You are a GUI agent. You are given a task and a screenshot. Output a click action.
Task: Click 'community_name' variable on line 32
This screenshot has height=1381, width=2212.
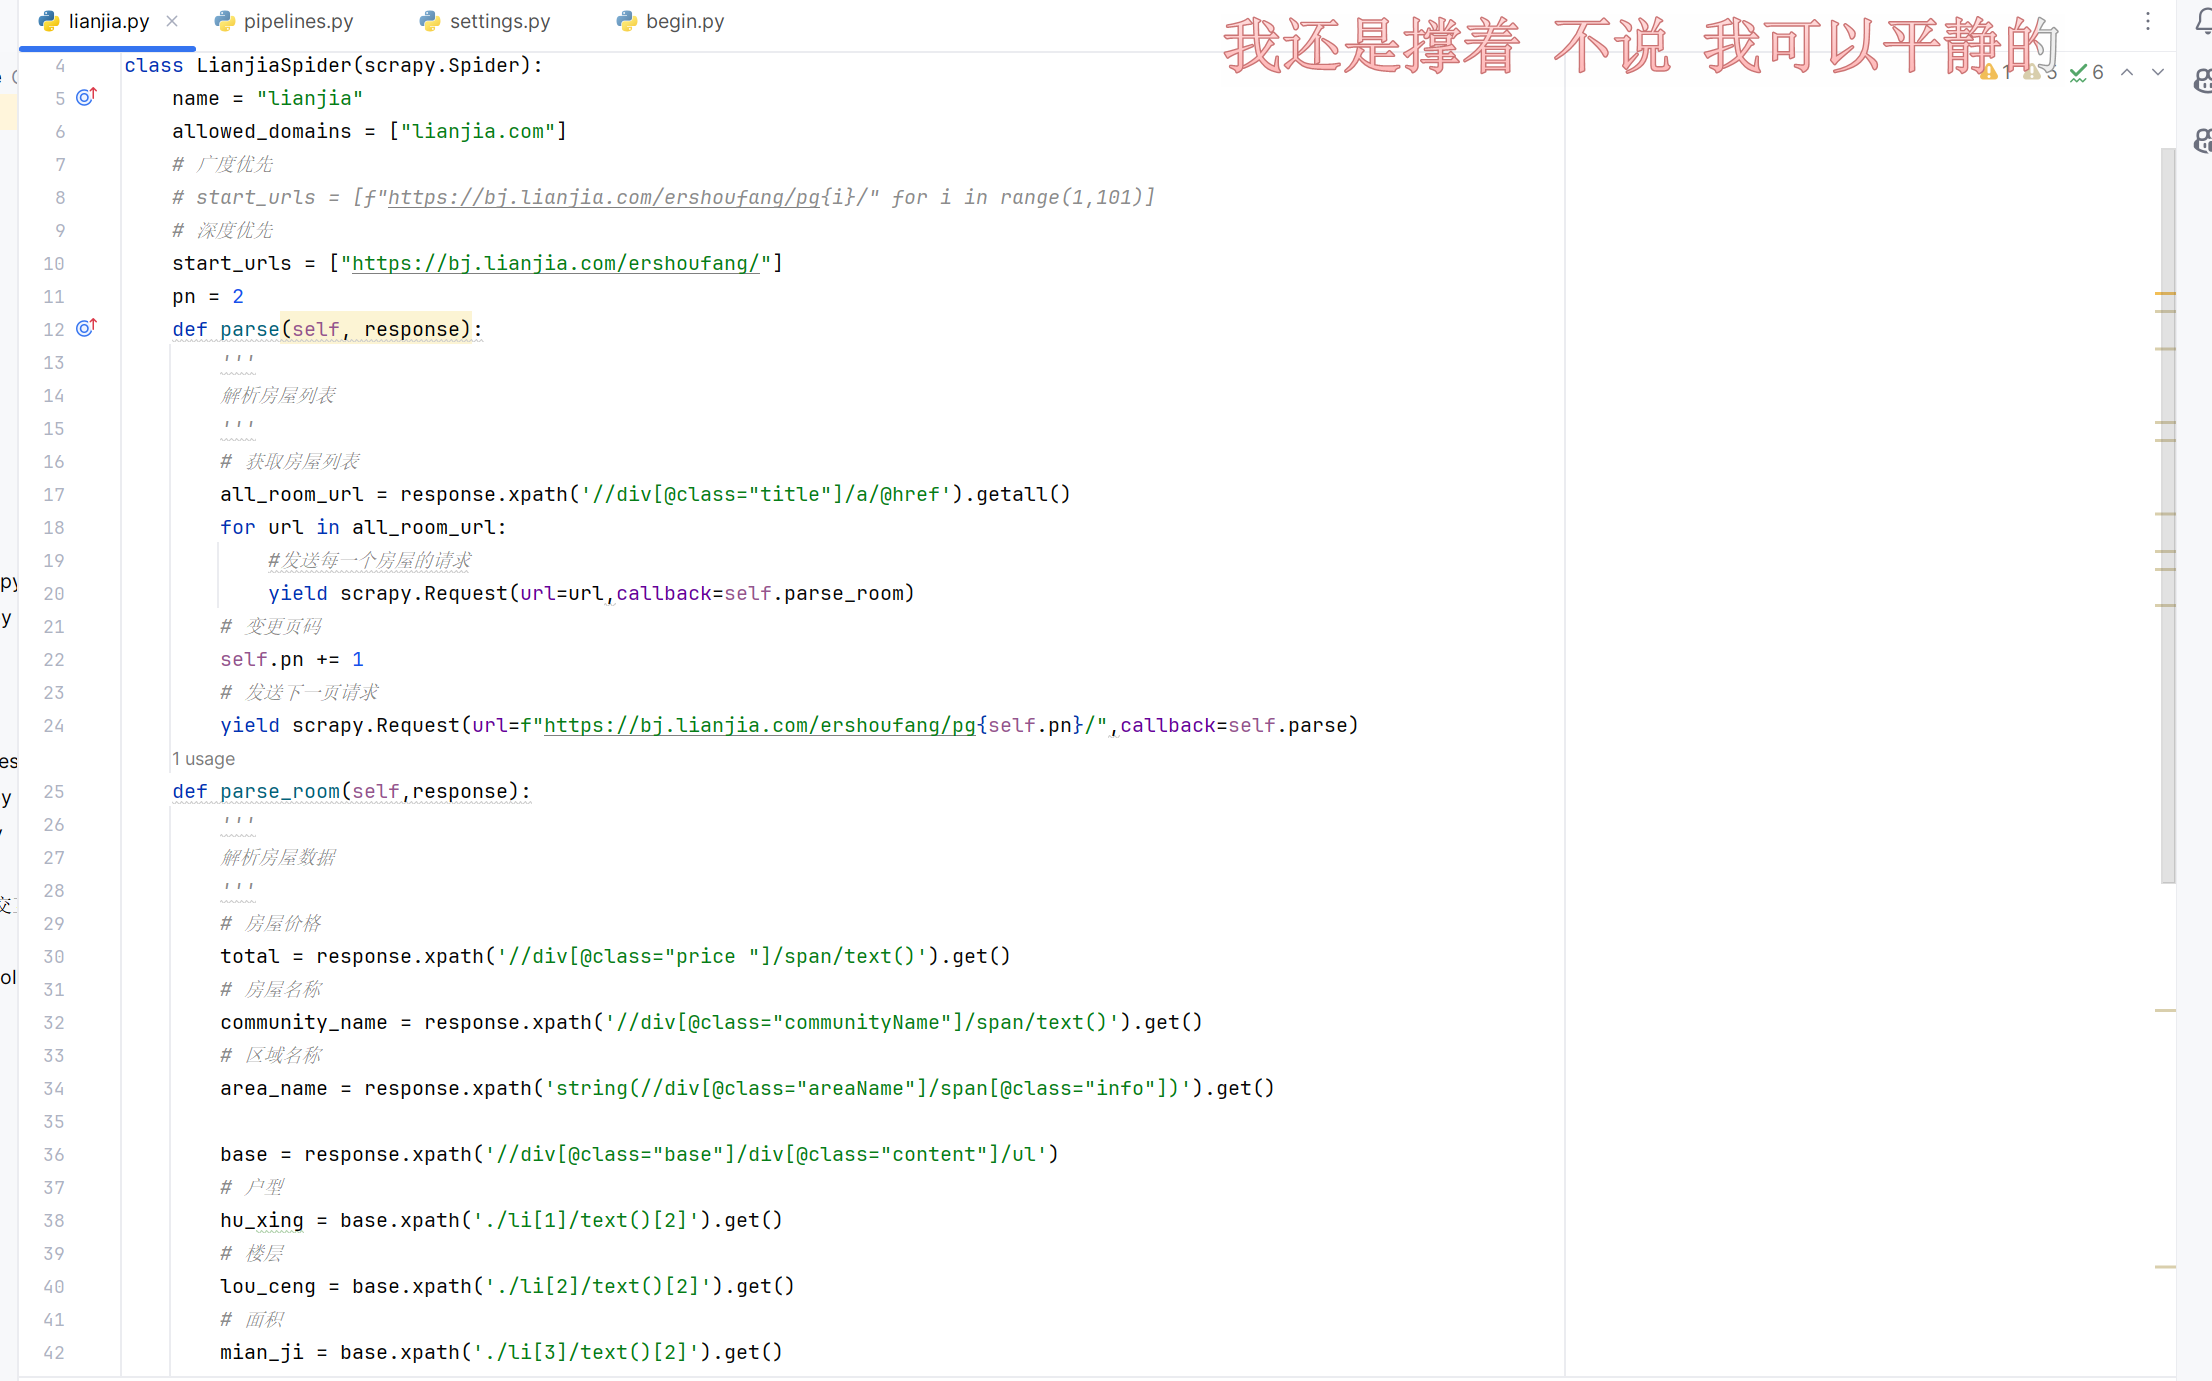[304, 1022]
